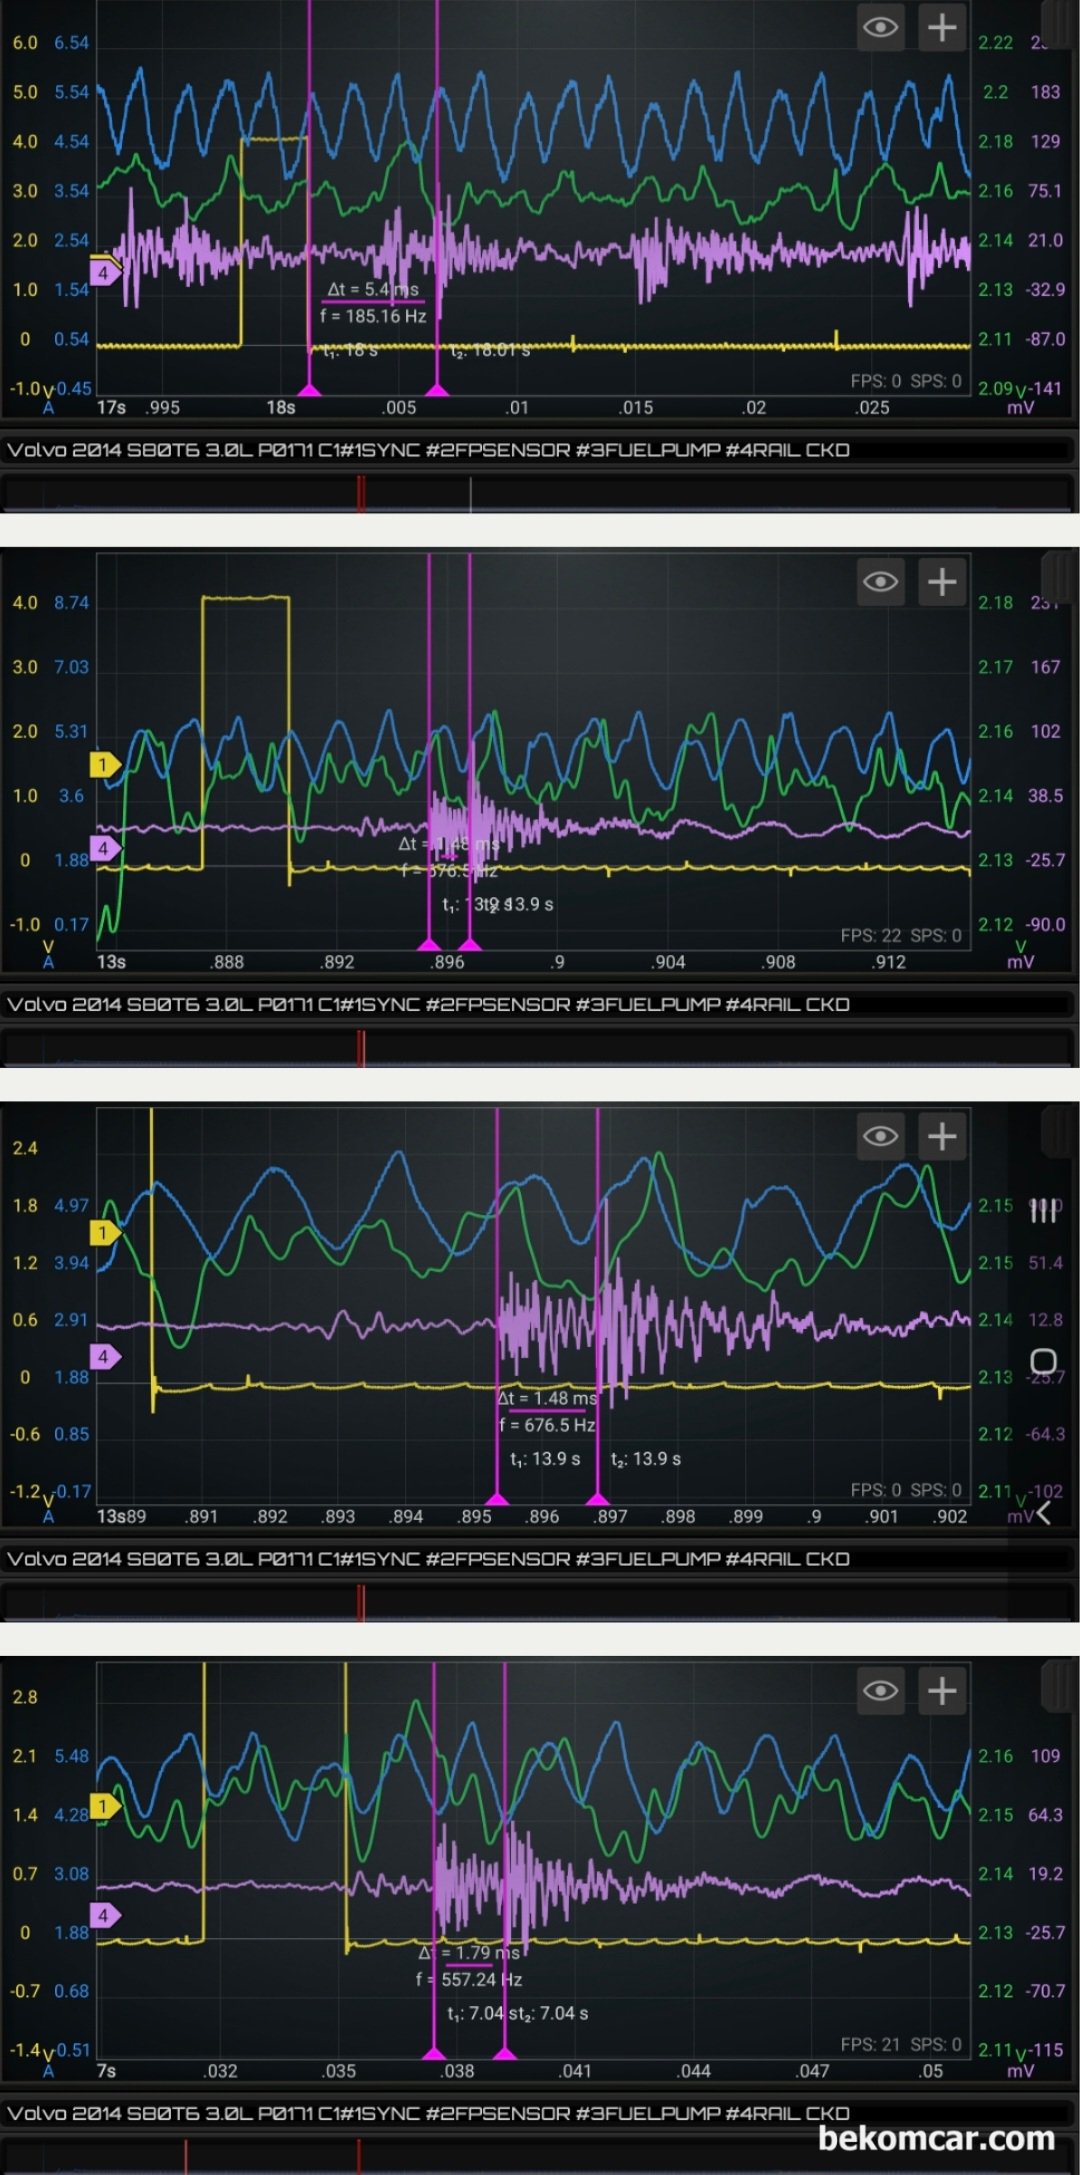Open Android recent apps button
The width and height of the screenshot is (1080, 2175).
point(1043,1210)
